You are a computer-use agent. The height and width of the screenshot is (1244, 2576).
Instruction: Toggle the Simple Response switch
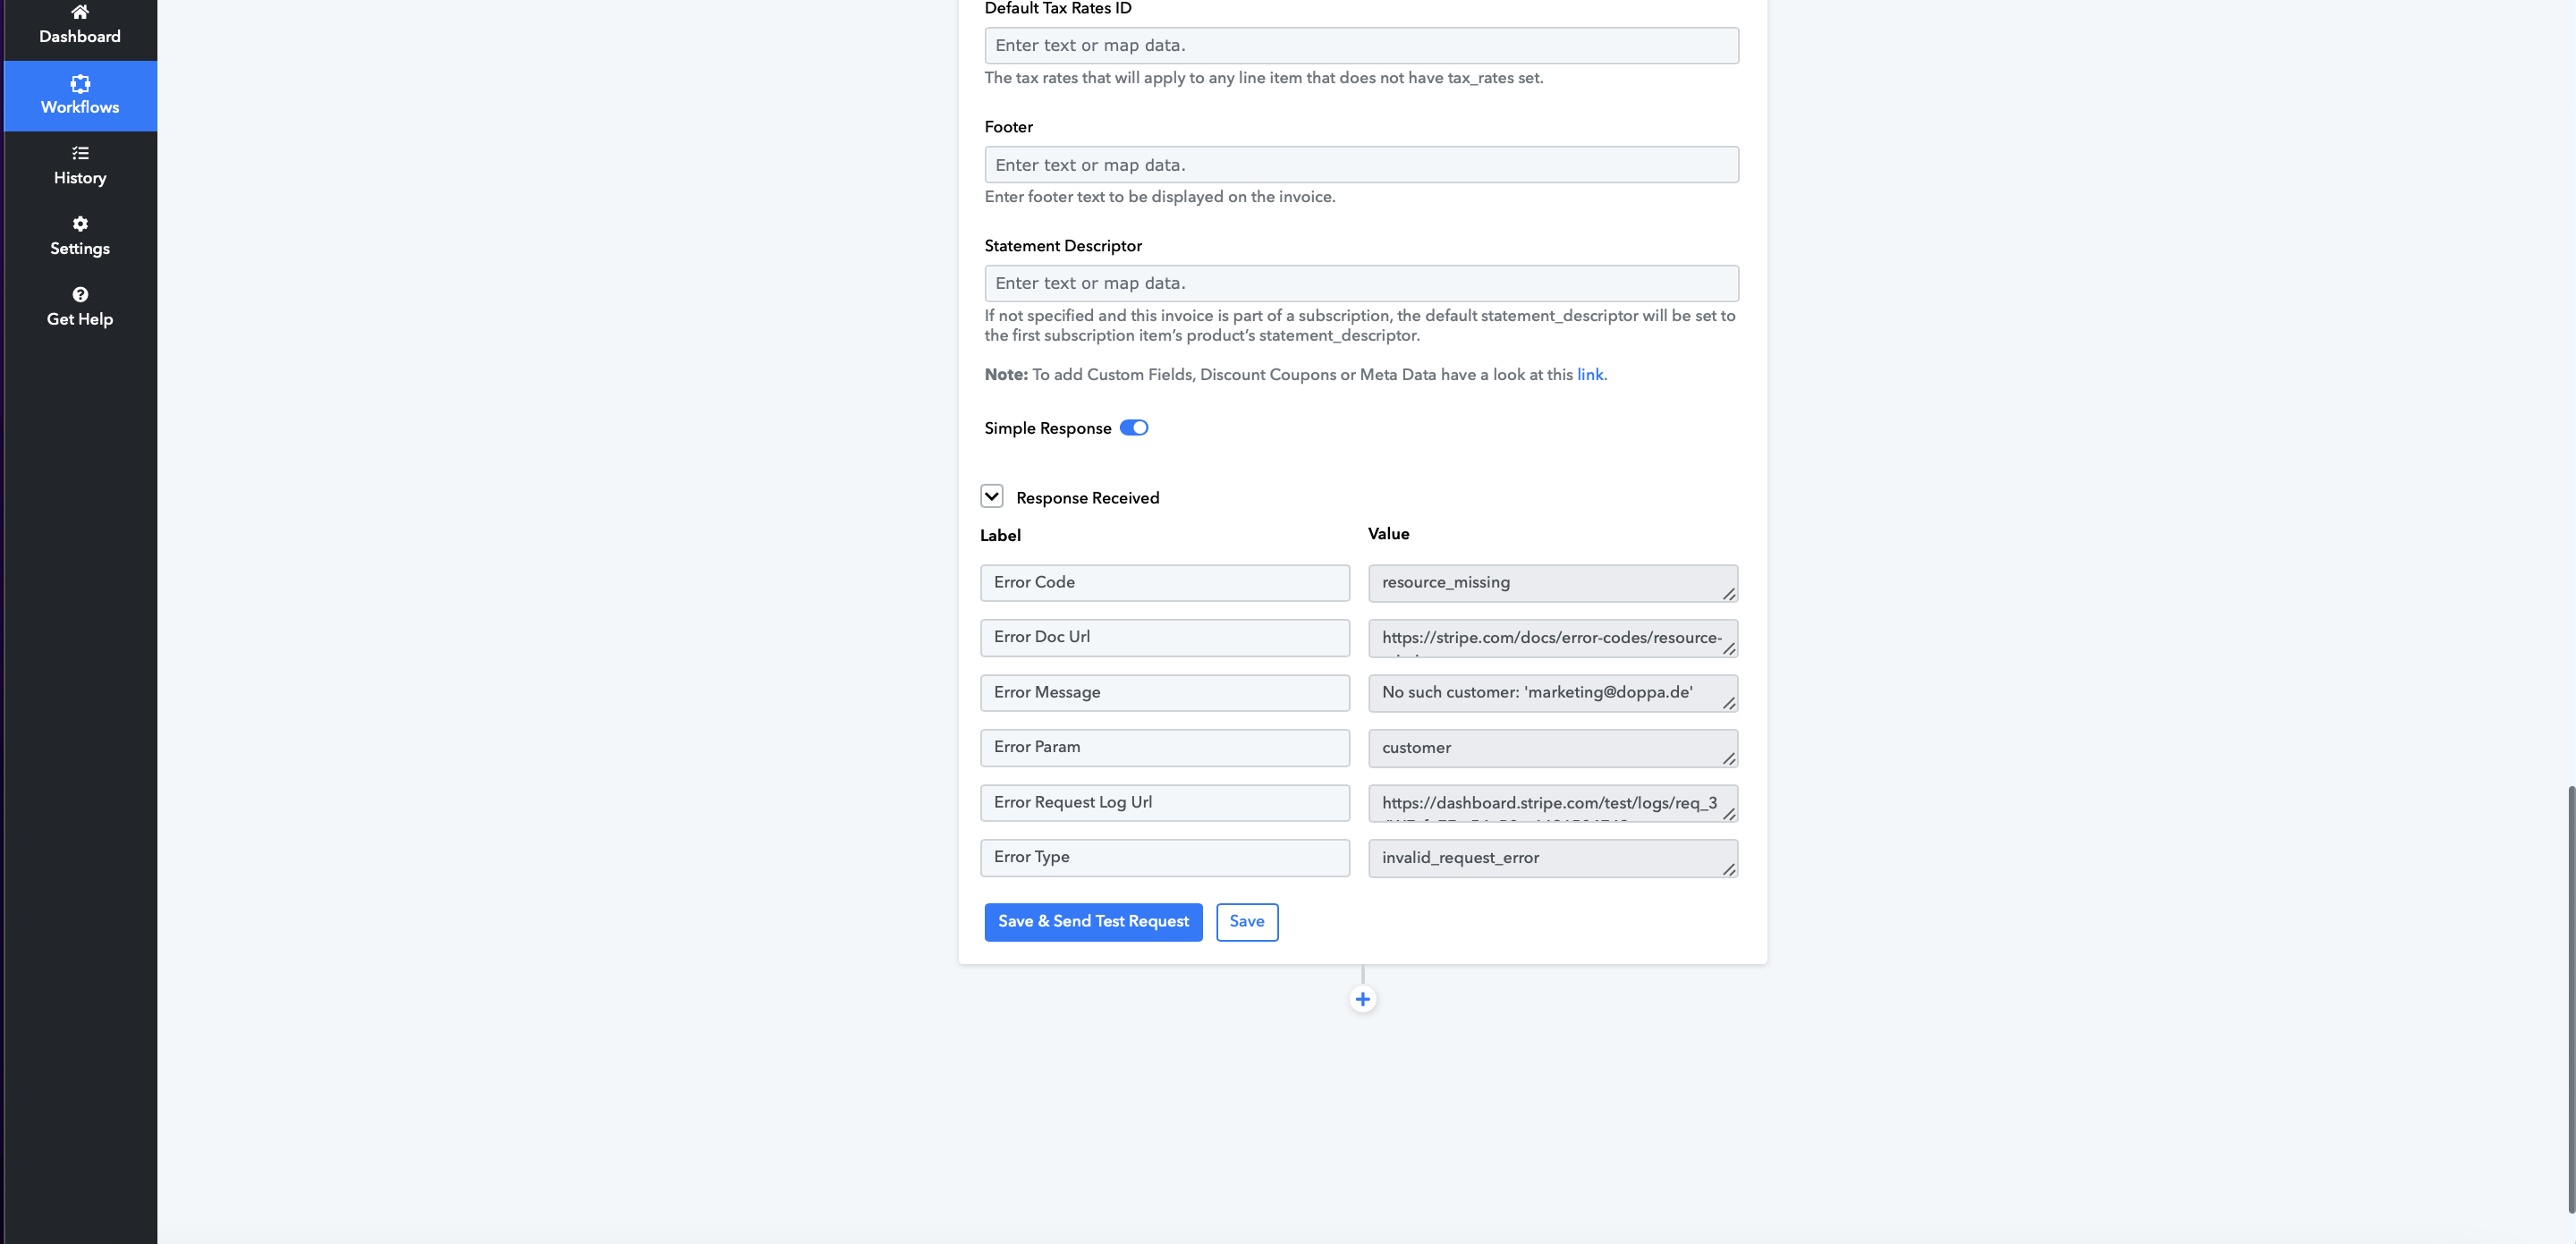point(1134,428)
